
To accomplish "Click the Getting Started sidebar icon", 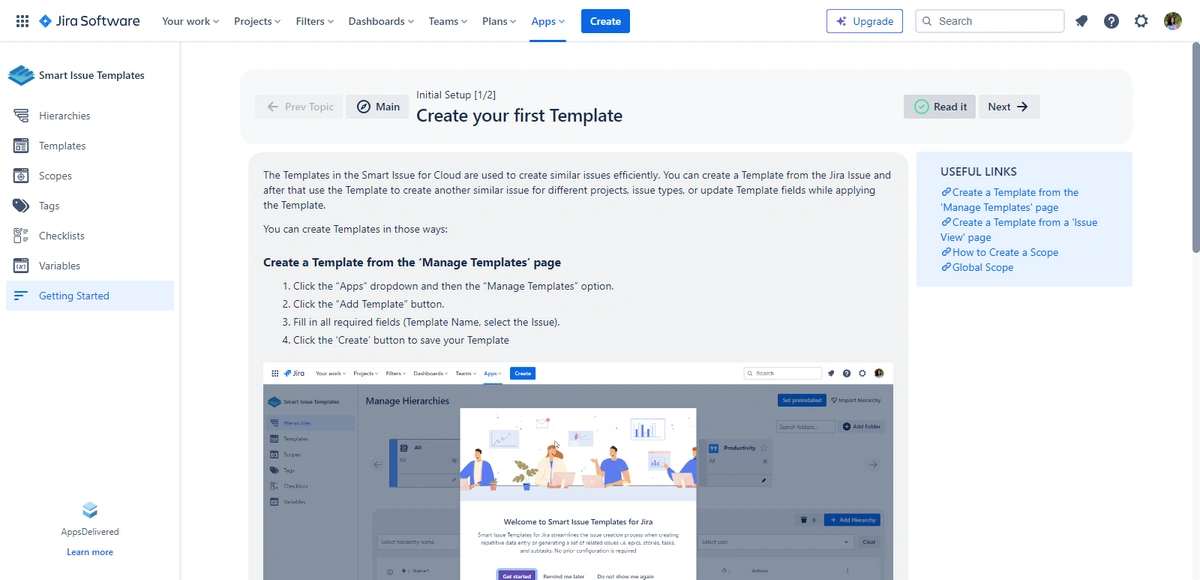I will point(21,296).
